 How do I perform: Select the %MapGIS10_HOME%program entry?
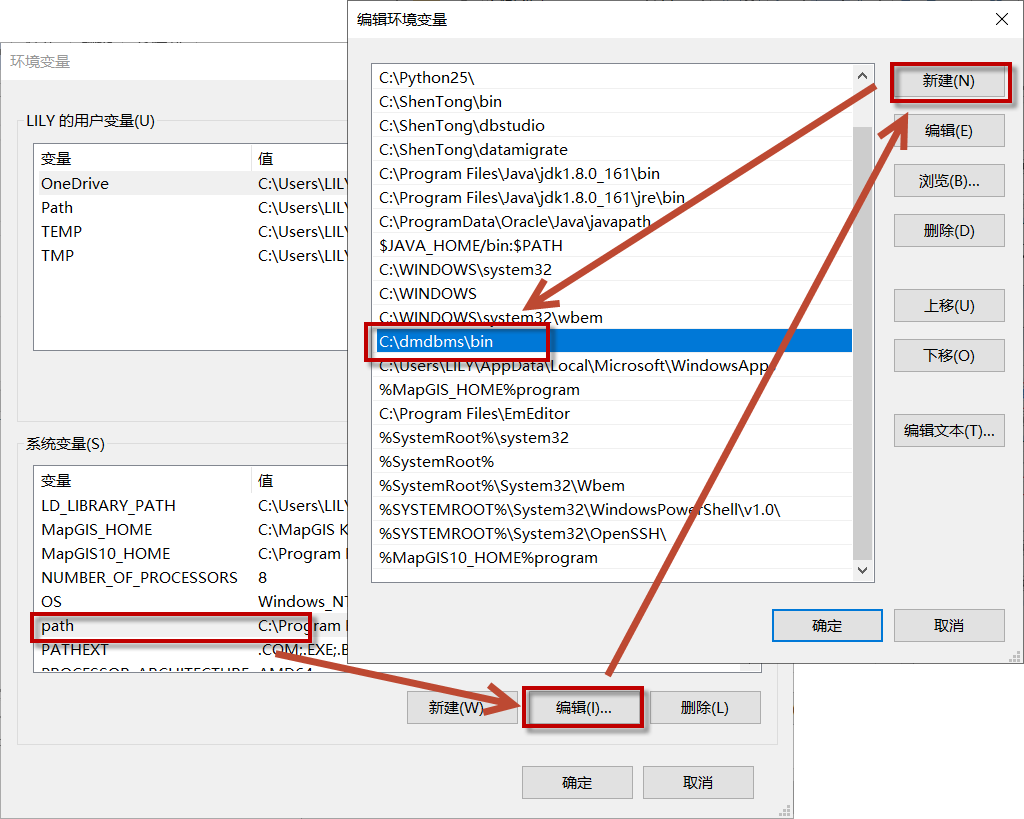[488, 558]
